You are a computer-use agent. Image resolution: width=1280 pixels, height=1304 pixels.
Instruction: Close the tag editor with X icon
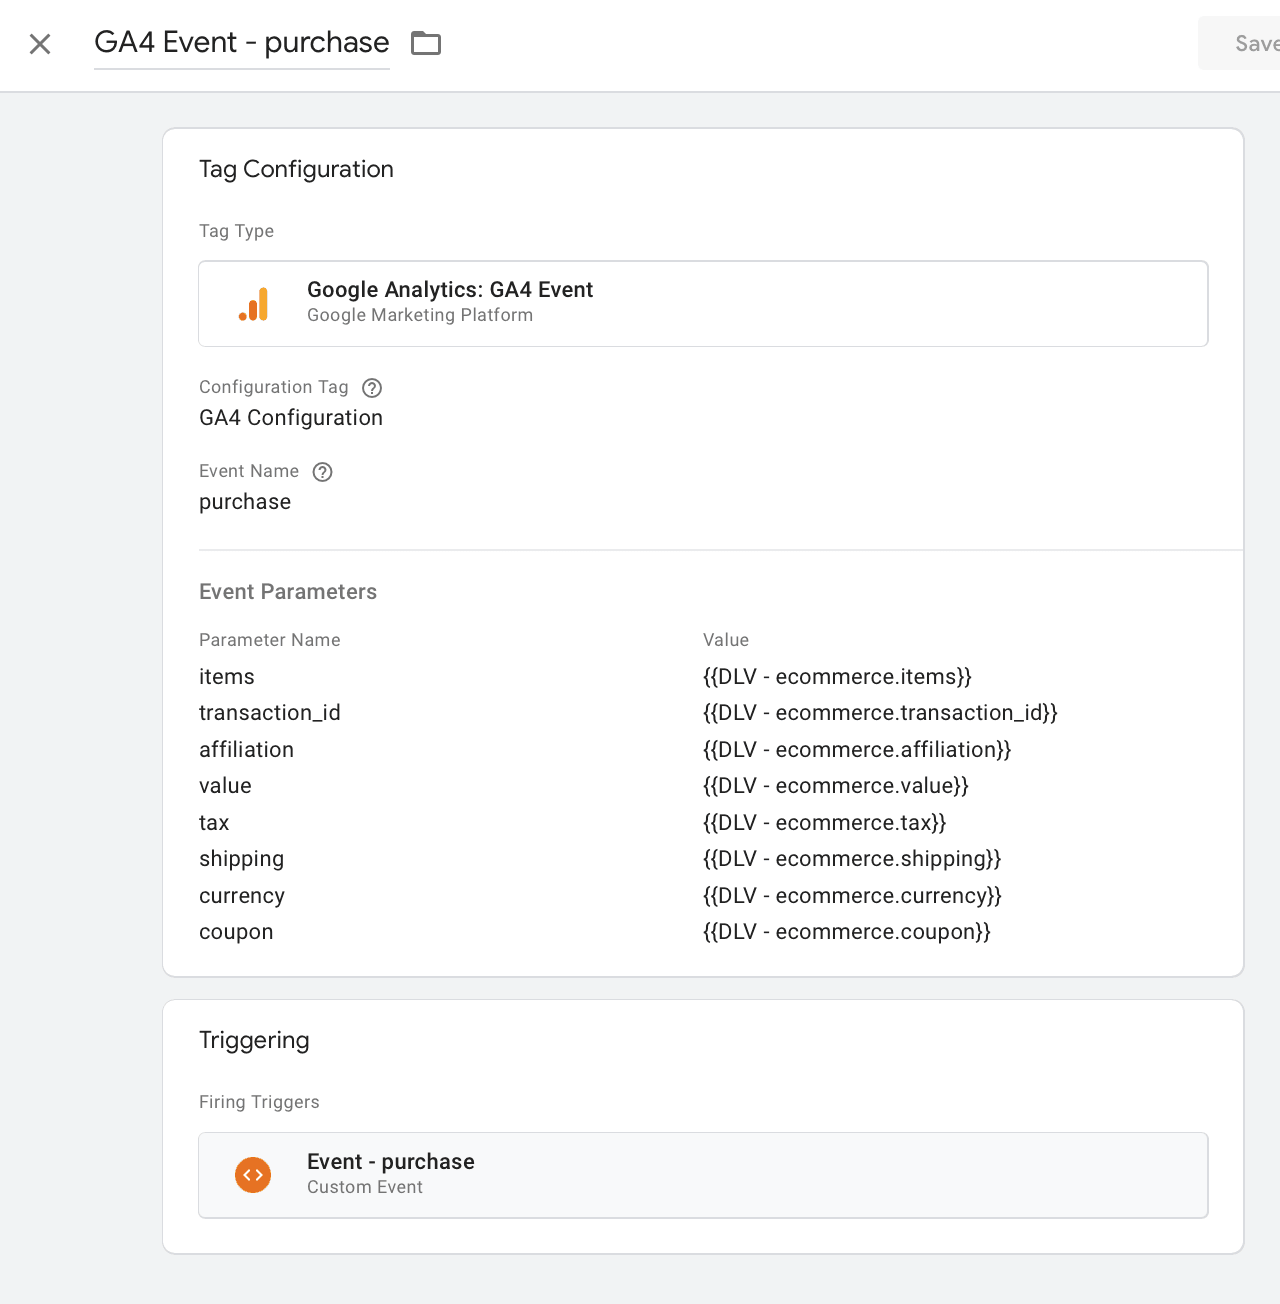pyautogui.click(x=40, y=44)
